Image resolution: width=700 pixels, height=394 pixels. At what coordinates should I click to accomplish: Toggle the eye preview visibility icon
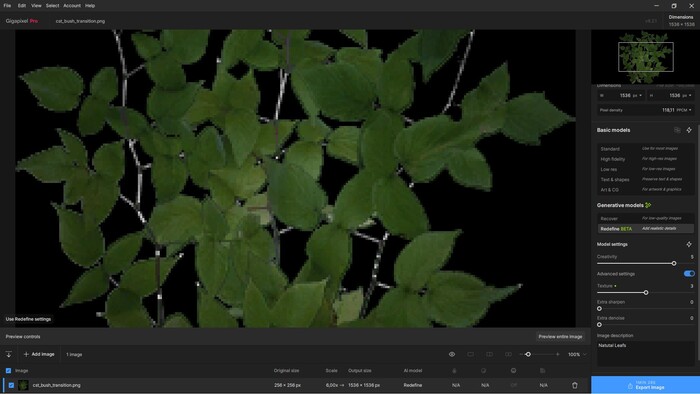click(452, 354)
